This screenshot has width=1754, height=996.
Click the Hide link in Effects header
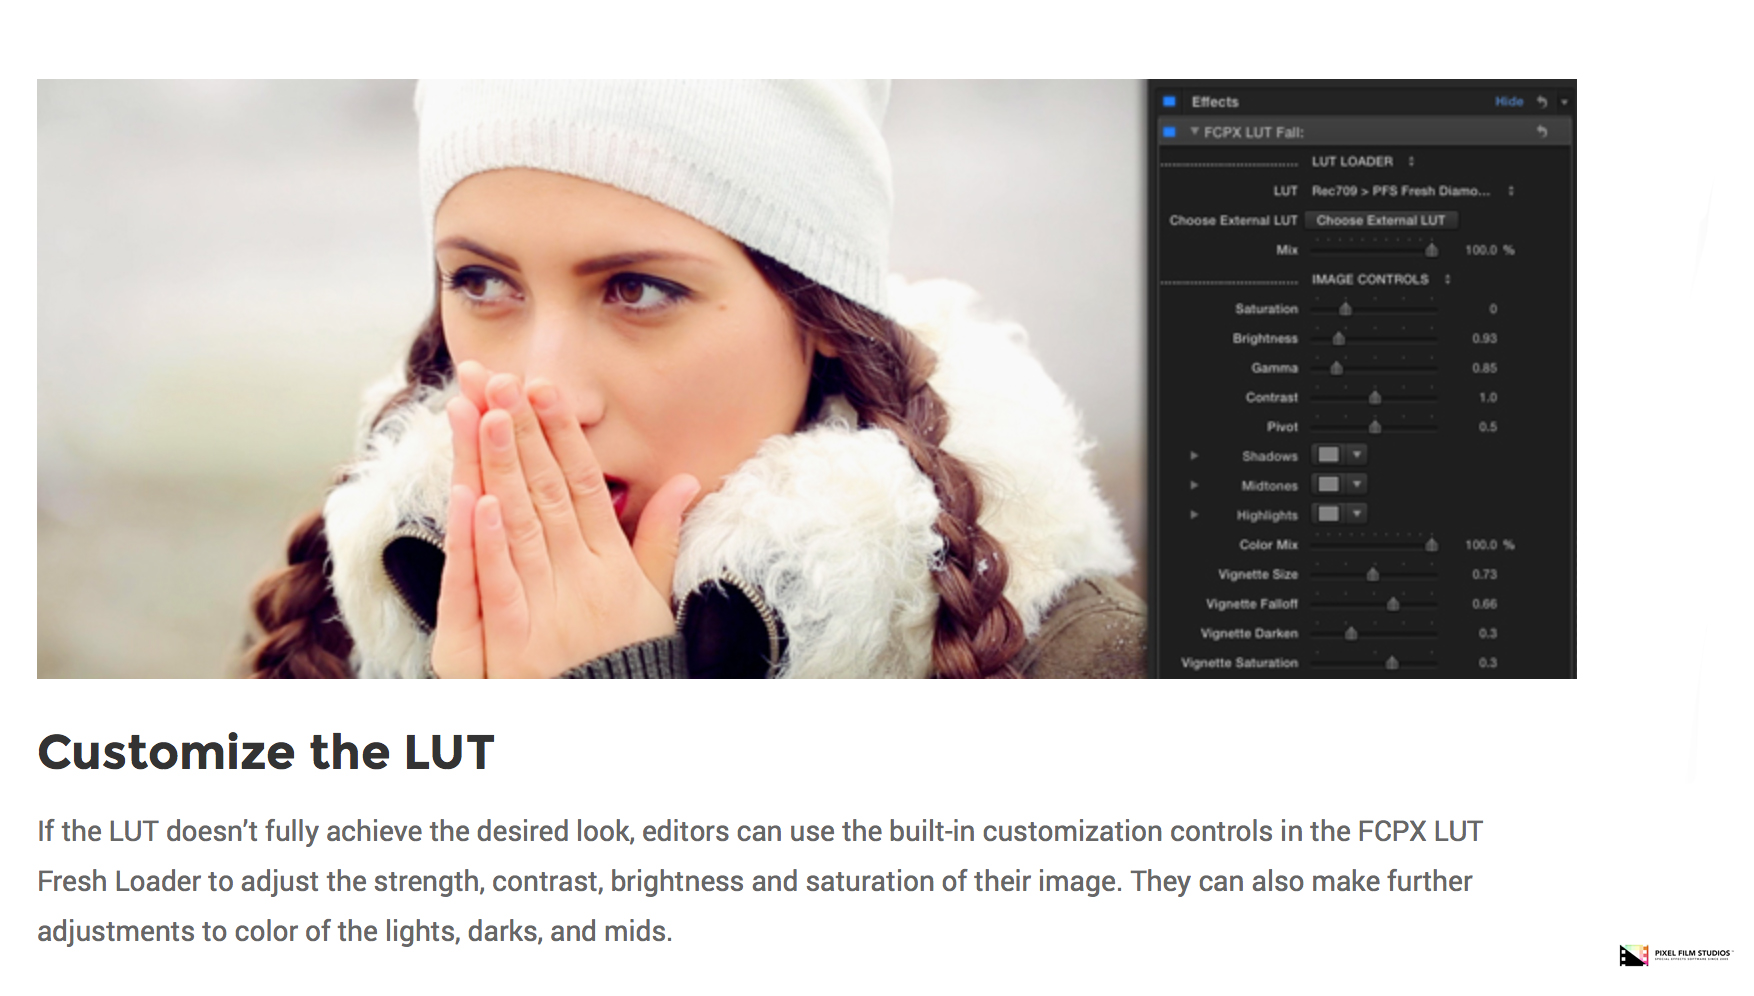1509,102
